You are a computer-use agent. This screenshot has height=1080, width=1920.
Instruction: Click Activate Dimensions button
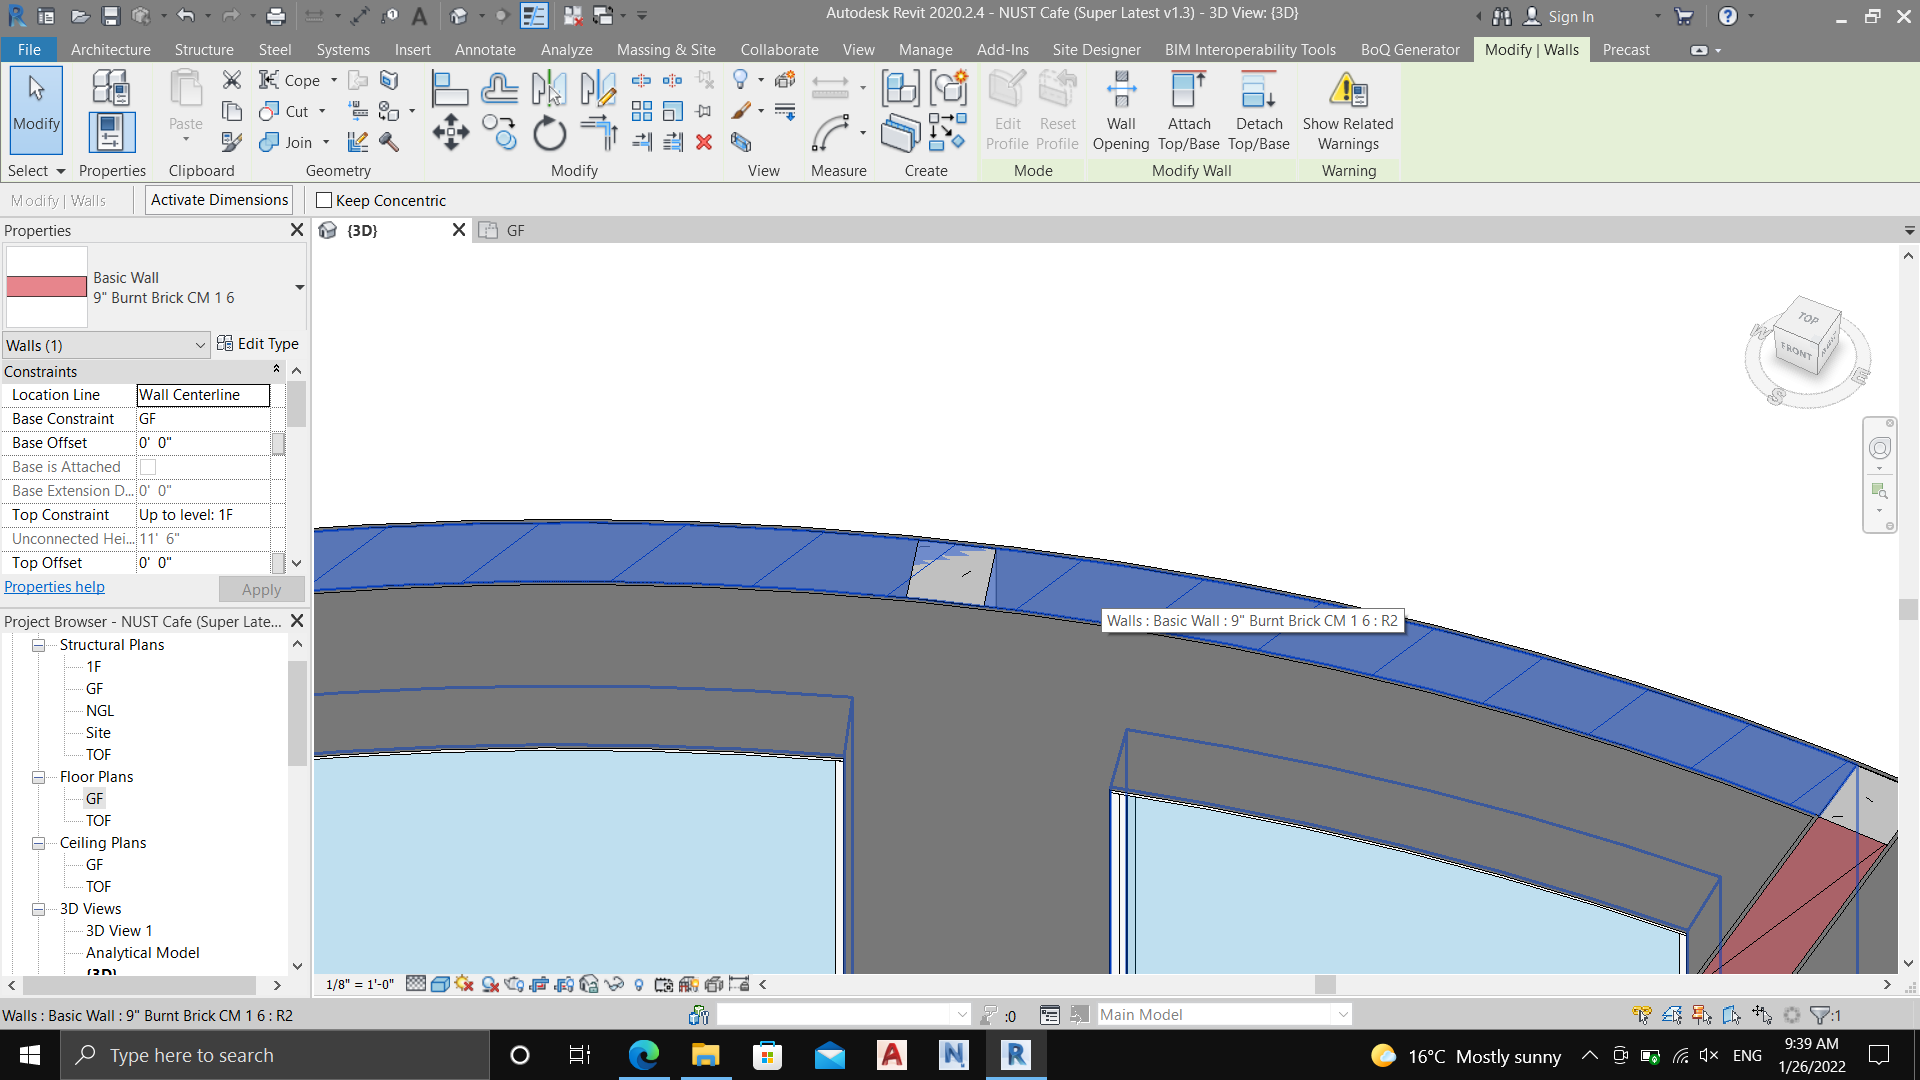219,200
